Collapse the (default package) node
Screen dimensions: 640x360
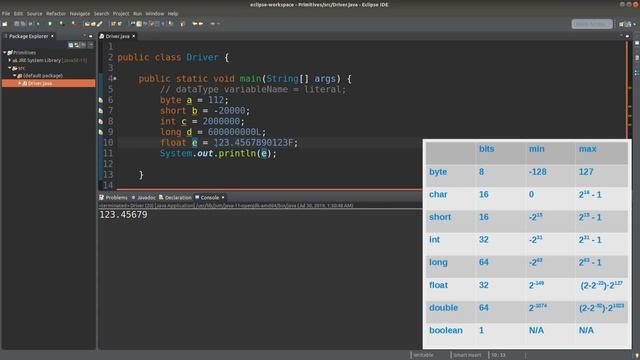14,76
